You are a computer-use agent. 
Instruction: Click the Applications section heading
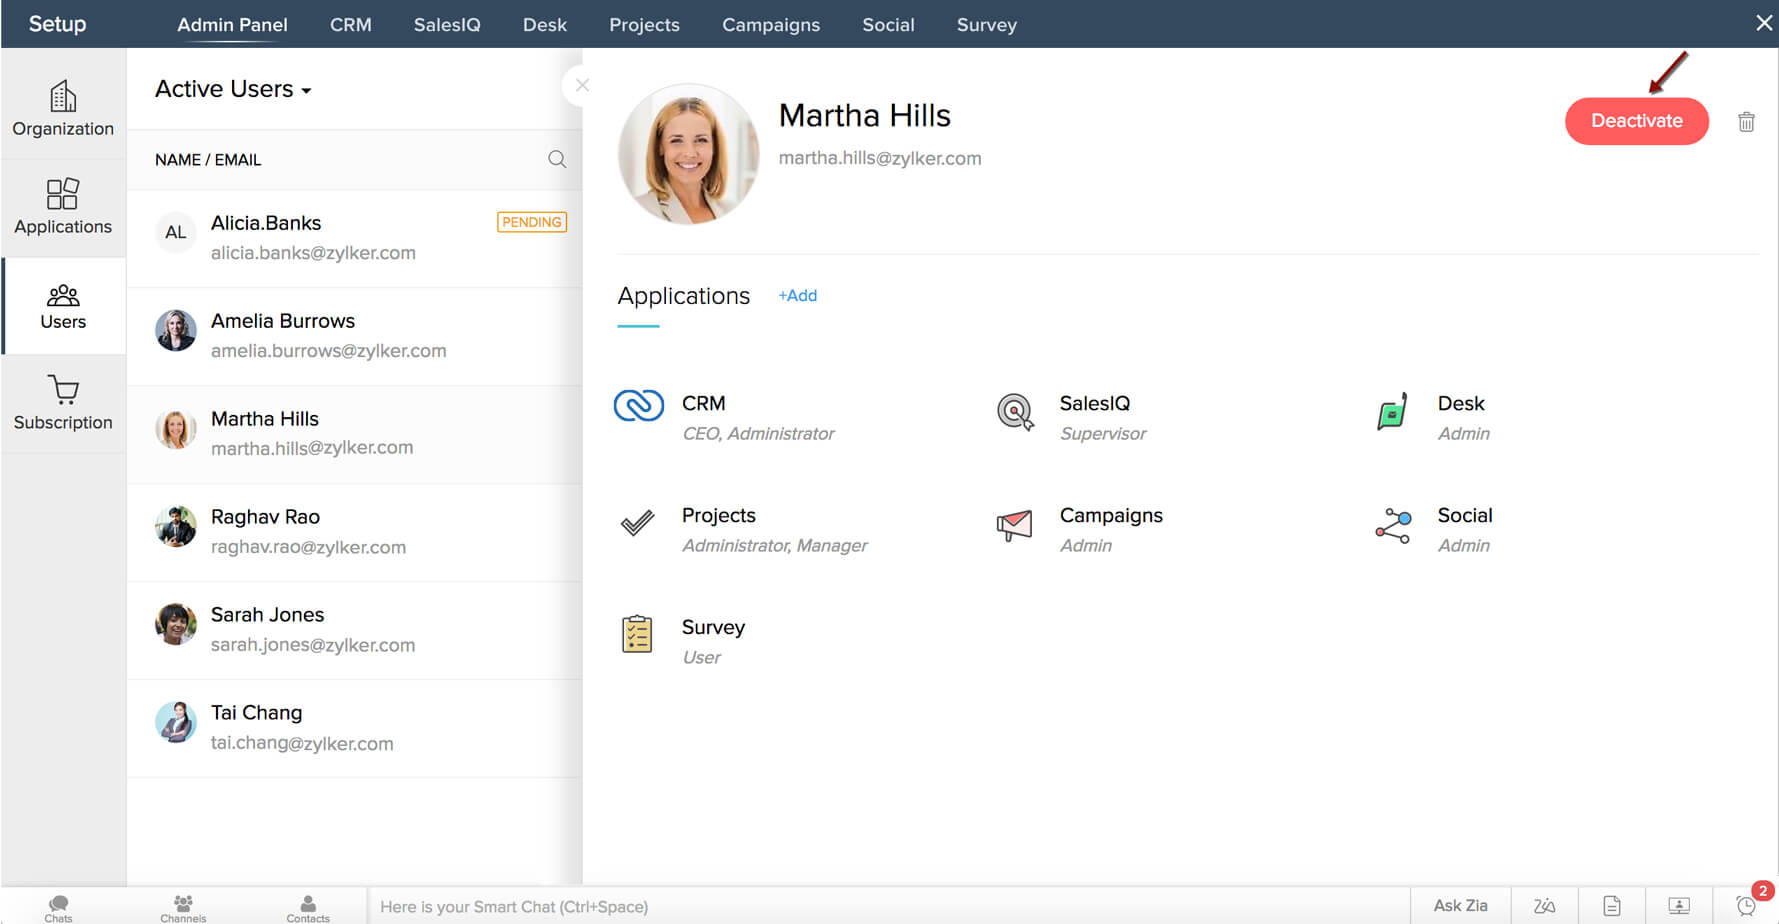coord(684,296)
